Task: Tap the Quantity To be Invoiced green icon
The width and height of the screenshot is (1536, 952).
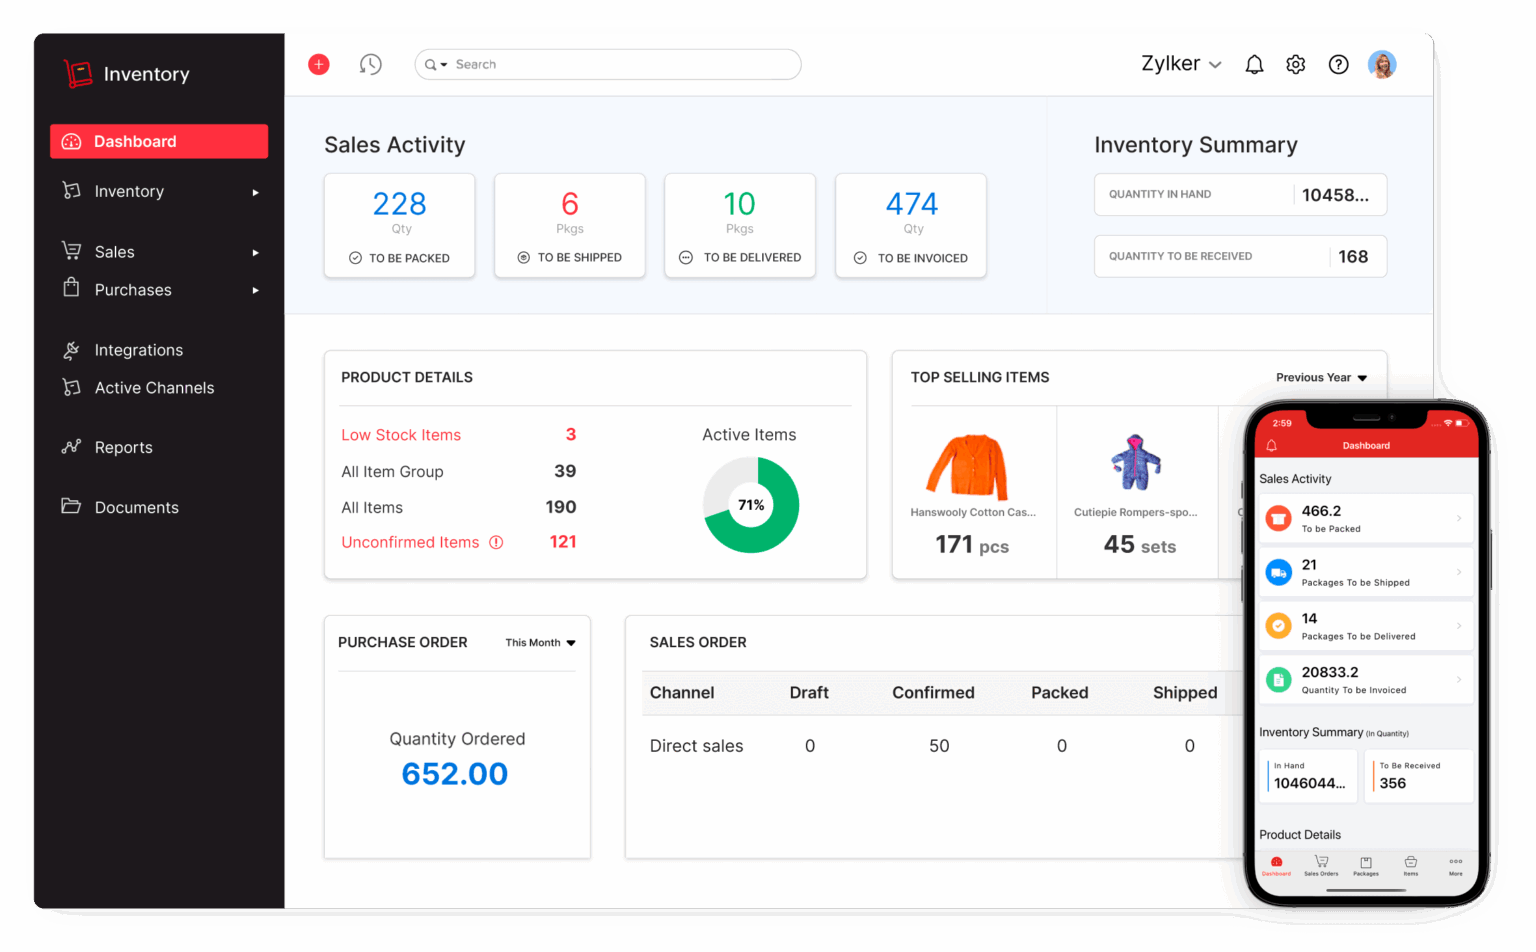Action: pos(1278,680)
